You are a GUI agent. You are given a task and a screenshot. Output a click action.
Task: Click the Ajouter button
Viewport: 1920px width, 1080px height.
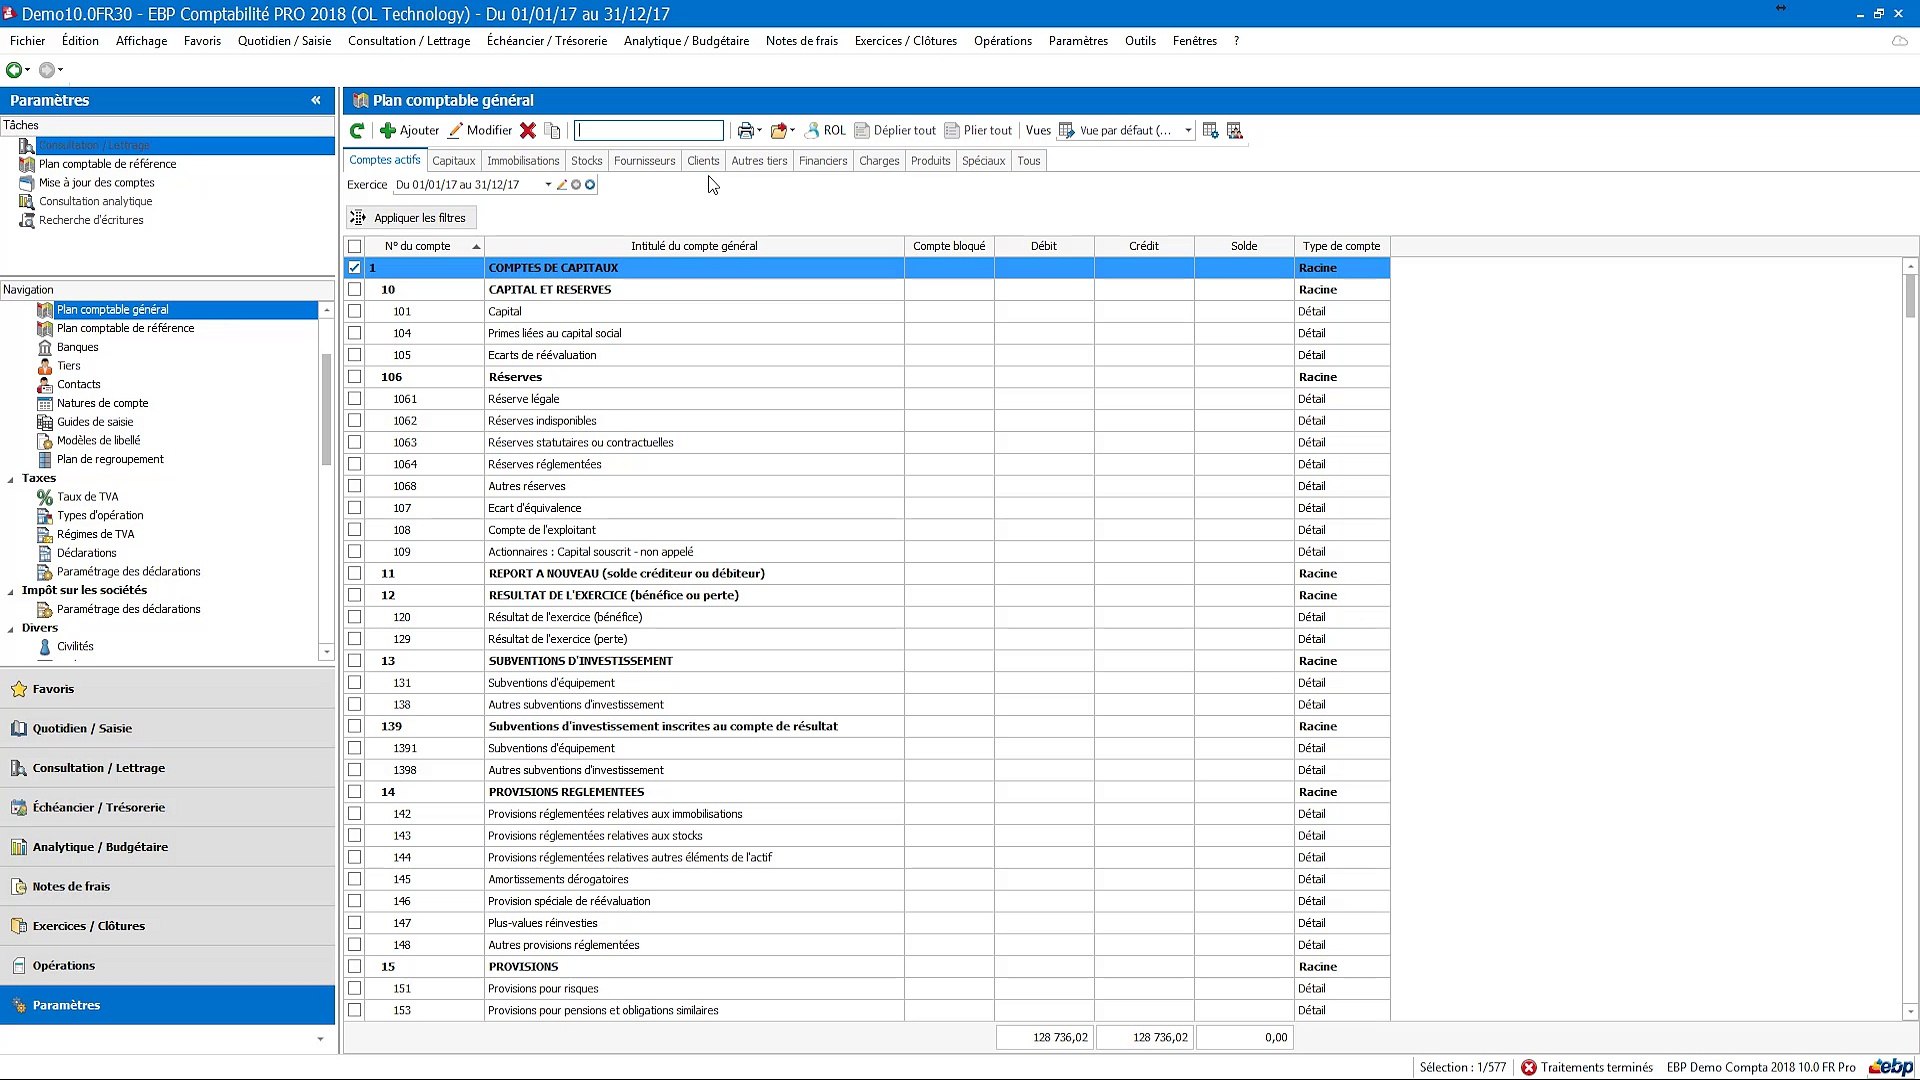click(410, 131)
